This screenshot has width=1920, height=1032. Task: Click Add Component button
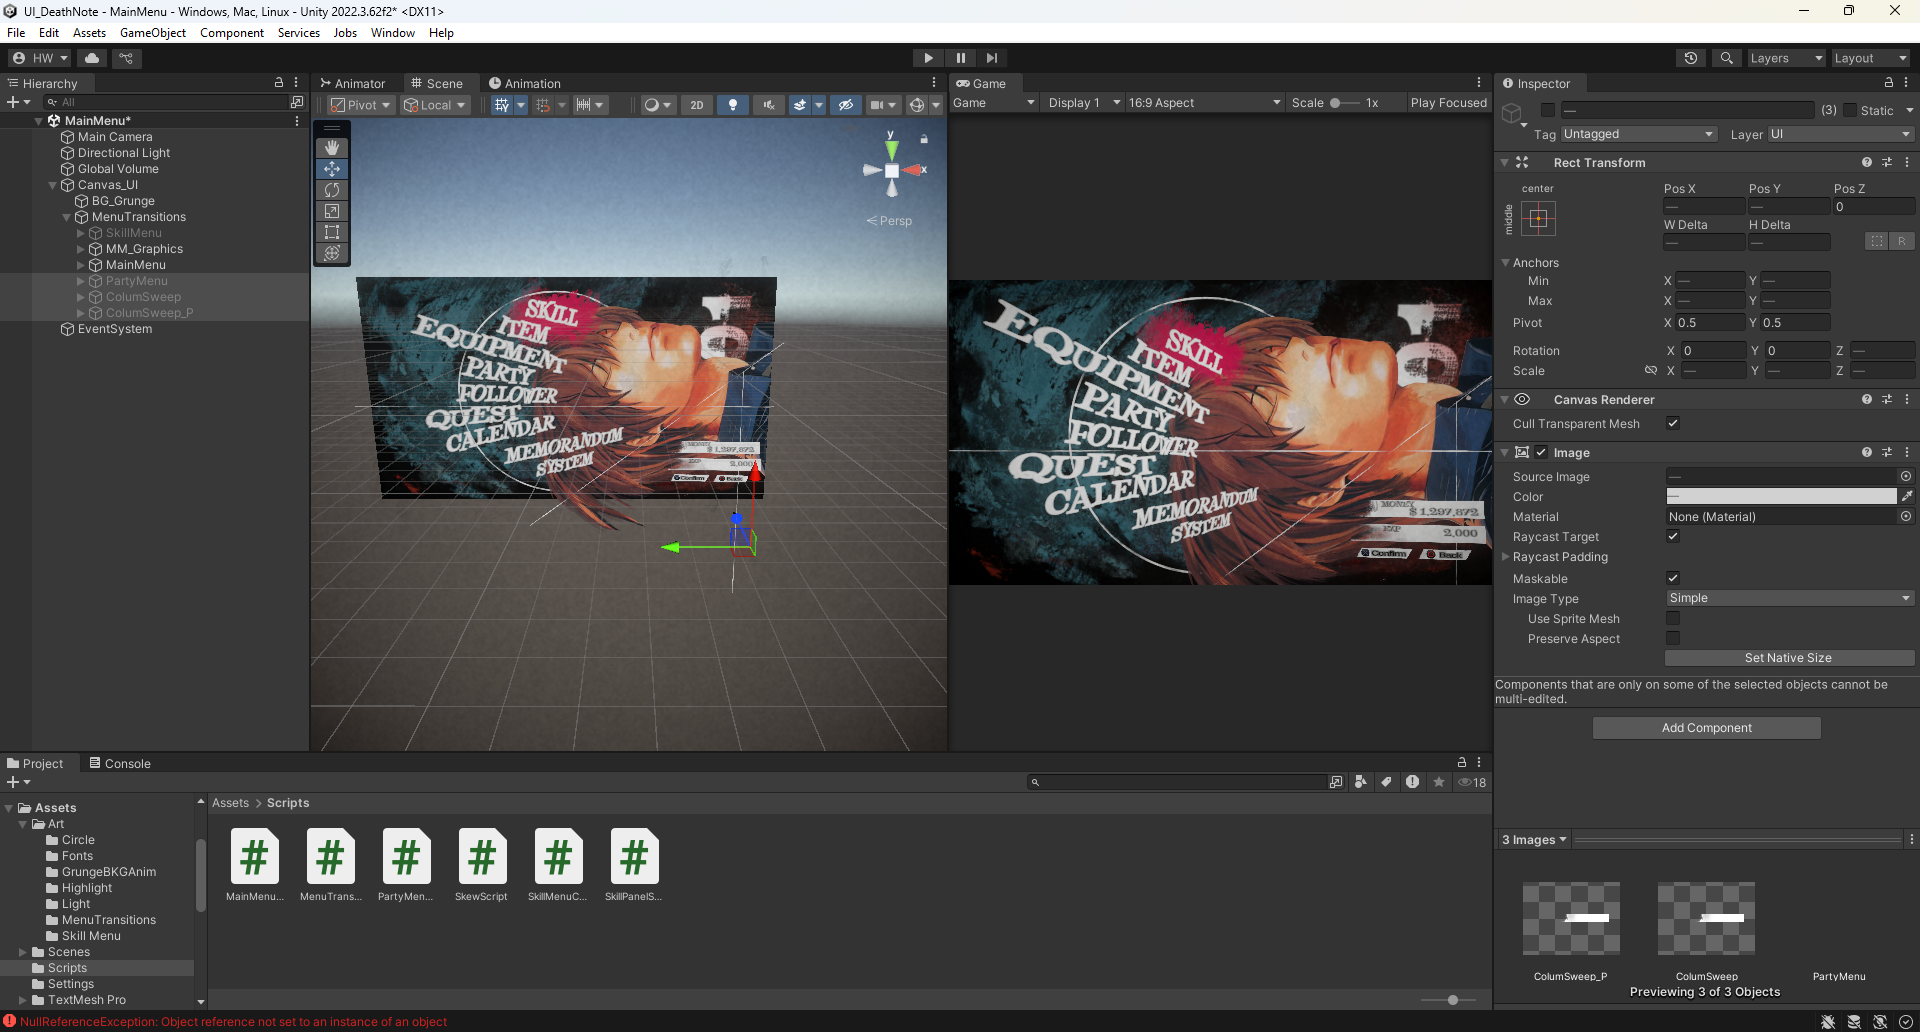tap(1706, 728)
